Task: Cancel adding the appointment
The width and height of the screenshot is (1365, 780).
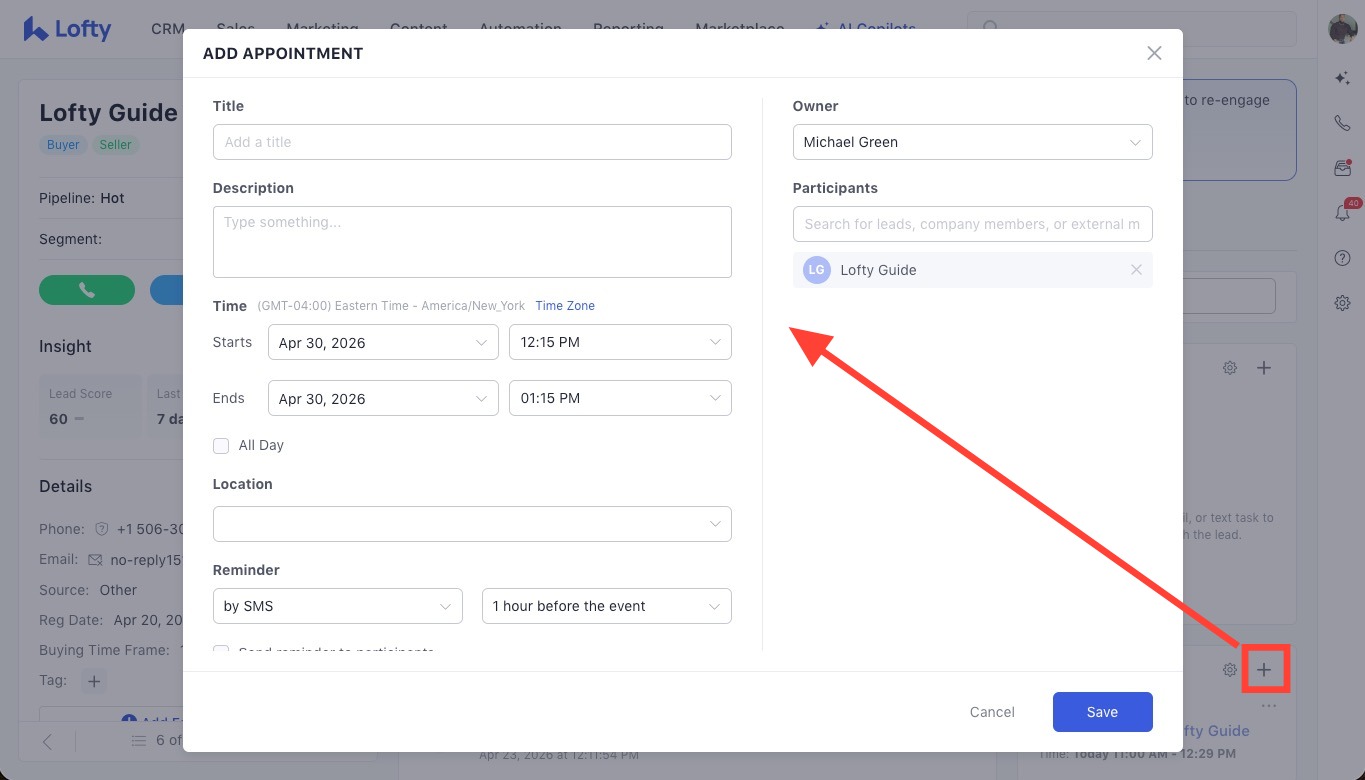Action: pyautogui.click(x=992, y=712)
